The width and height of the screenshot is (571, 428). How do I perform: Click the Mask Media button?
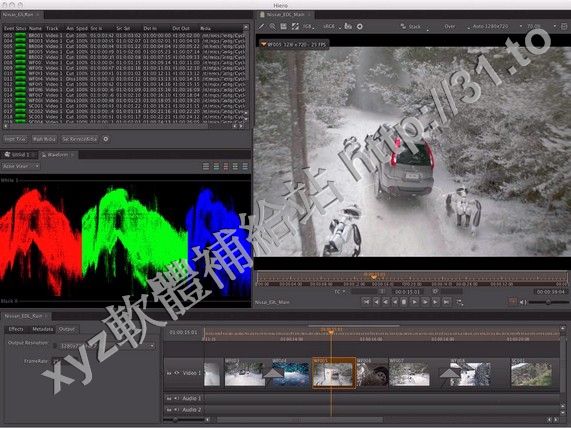point(44,139)
